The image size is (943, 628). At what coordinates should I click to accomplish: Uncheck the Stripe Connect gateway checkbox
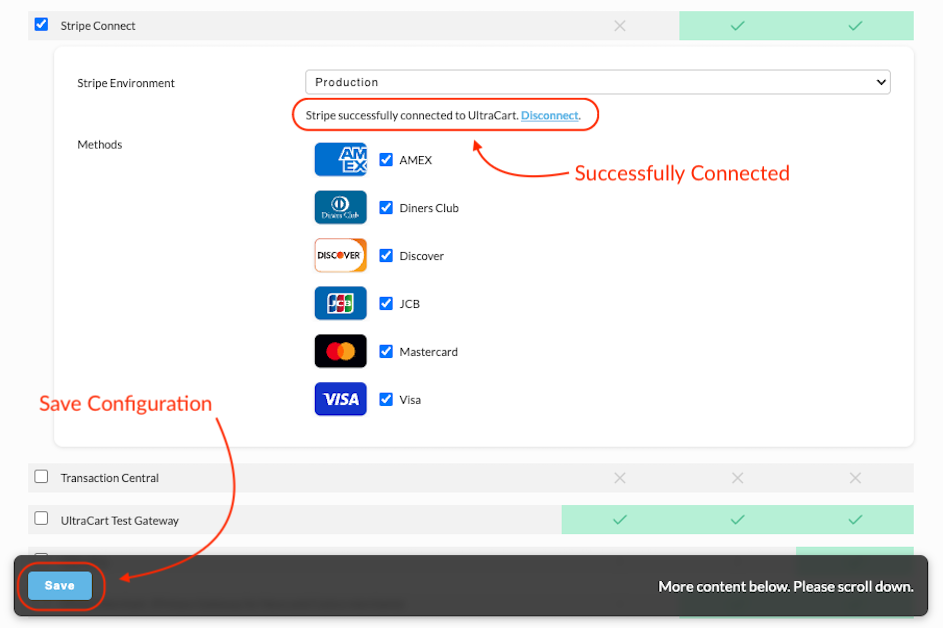click(x=41, y=25)
